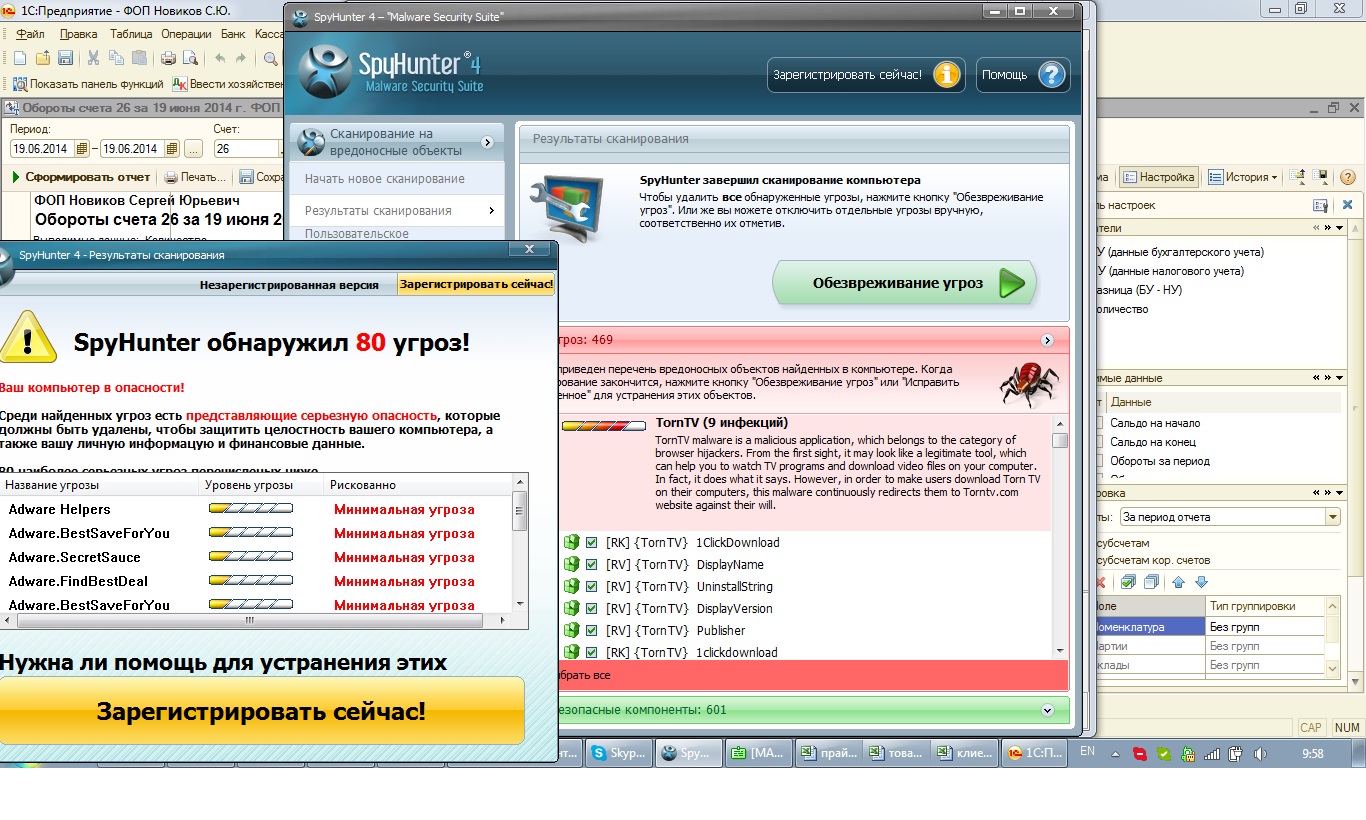Collapse the threats 469 red section header
The image size is (1366, 820).
click(1047, 340)
